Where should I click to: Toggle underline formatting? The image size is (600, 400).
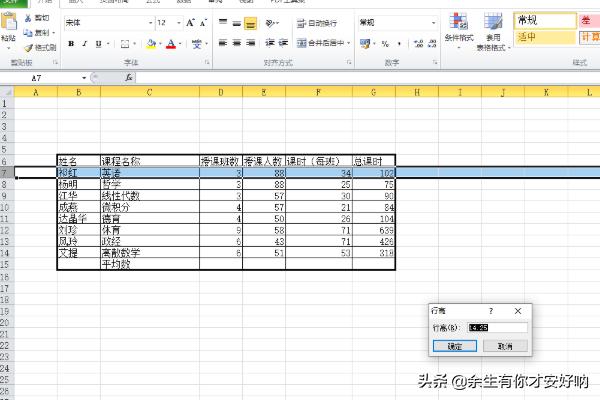pyautogui.click(x=98, y=44)
